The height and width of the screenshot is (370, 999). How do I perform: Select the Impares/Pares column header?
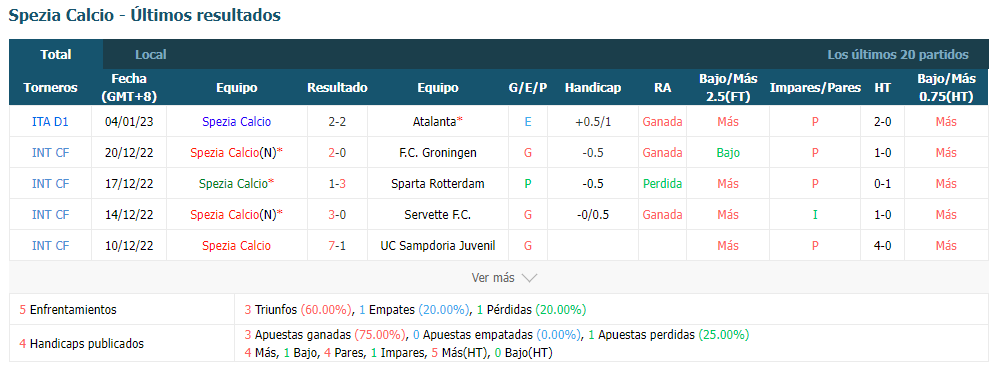click(x=815, y=88)
